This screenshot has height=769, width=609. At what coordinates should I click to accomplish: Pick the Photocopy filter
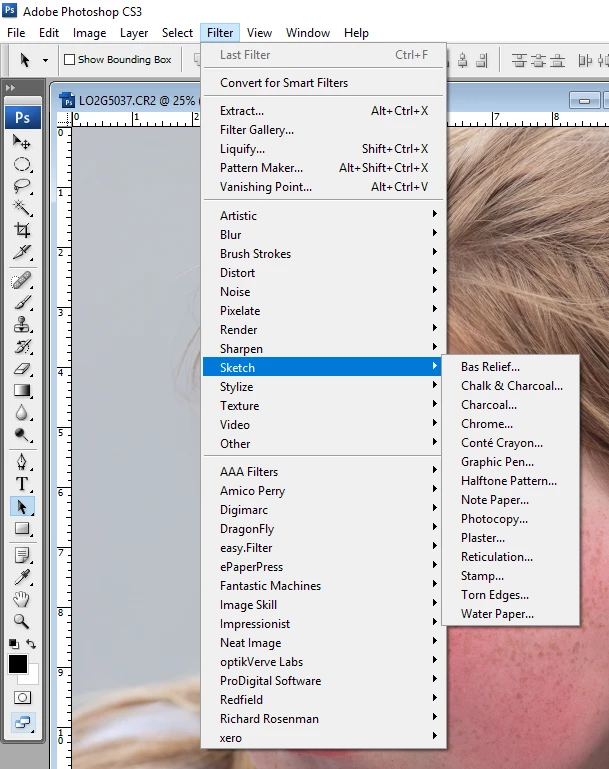[x=510, y=519]
